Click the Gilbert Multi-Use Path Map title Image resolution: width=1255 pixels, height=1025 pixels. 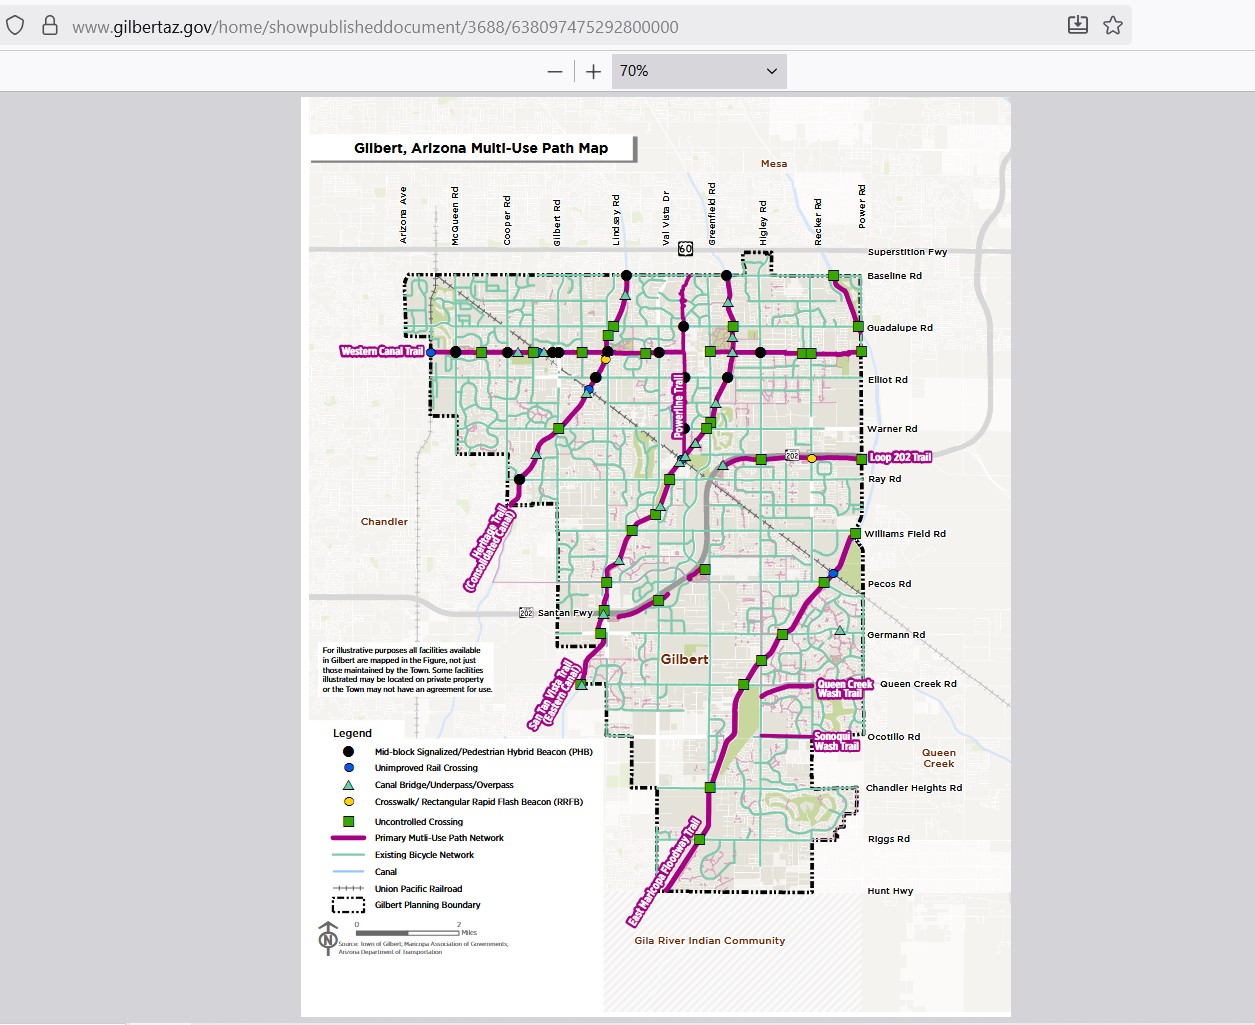tap(481, 148)
